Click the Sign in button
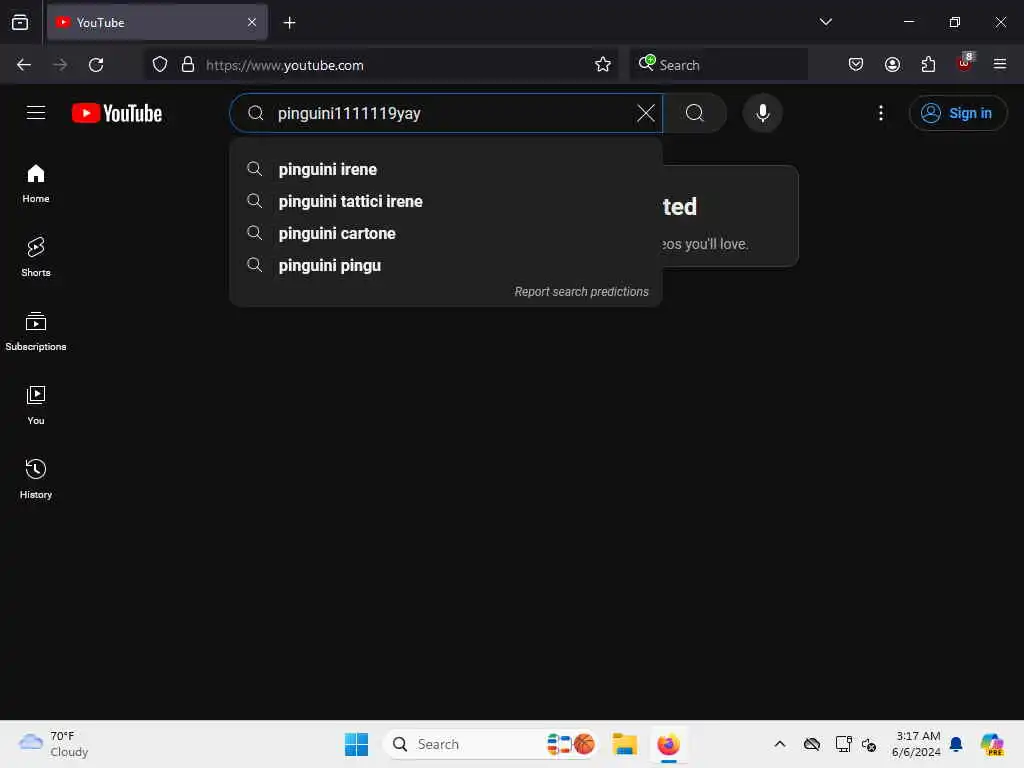Image resolution: width=1024 pixels, height=768 pixels. pyautogui.click(x=957, y=113)
